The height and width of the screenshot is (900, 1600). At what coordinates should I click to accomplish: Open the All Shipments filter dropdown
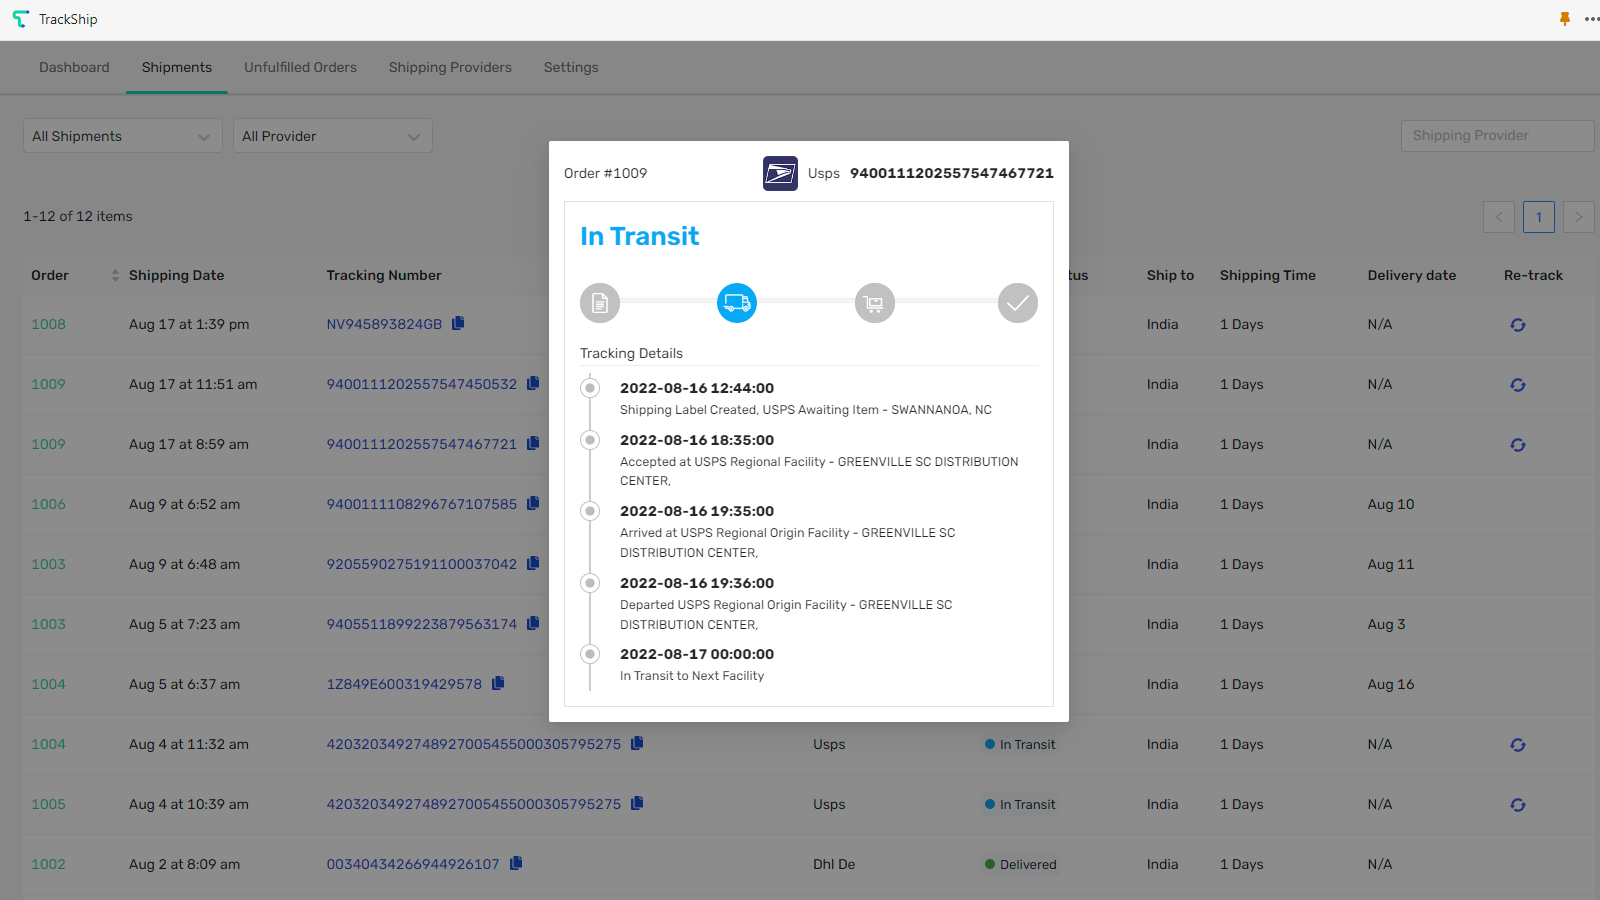coord(122,135)
